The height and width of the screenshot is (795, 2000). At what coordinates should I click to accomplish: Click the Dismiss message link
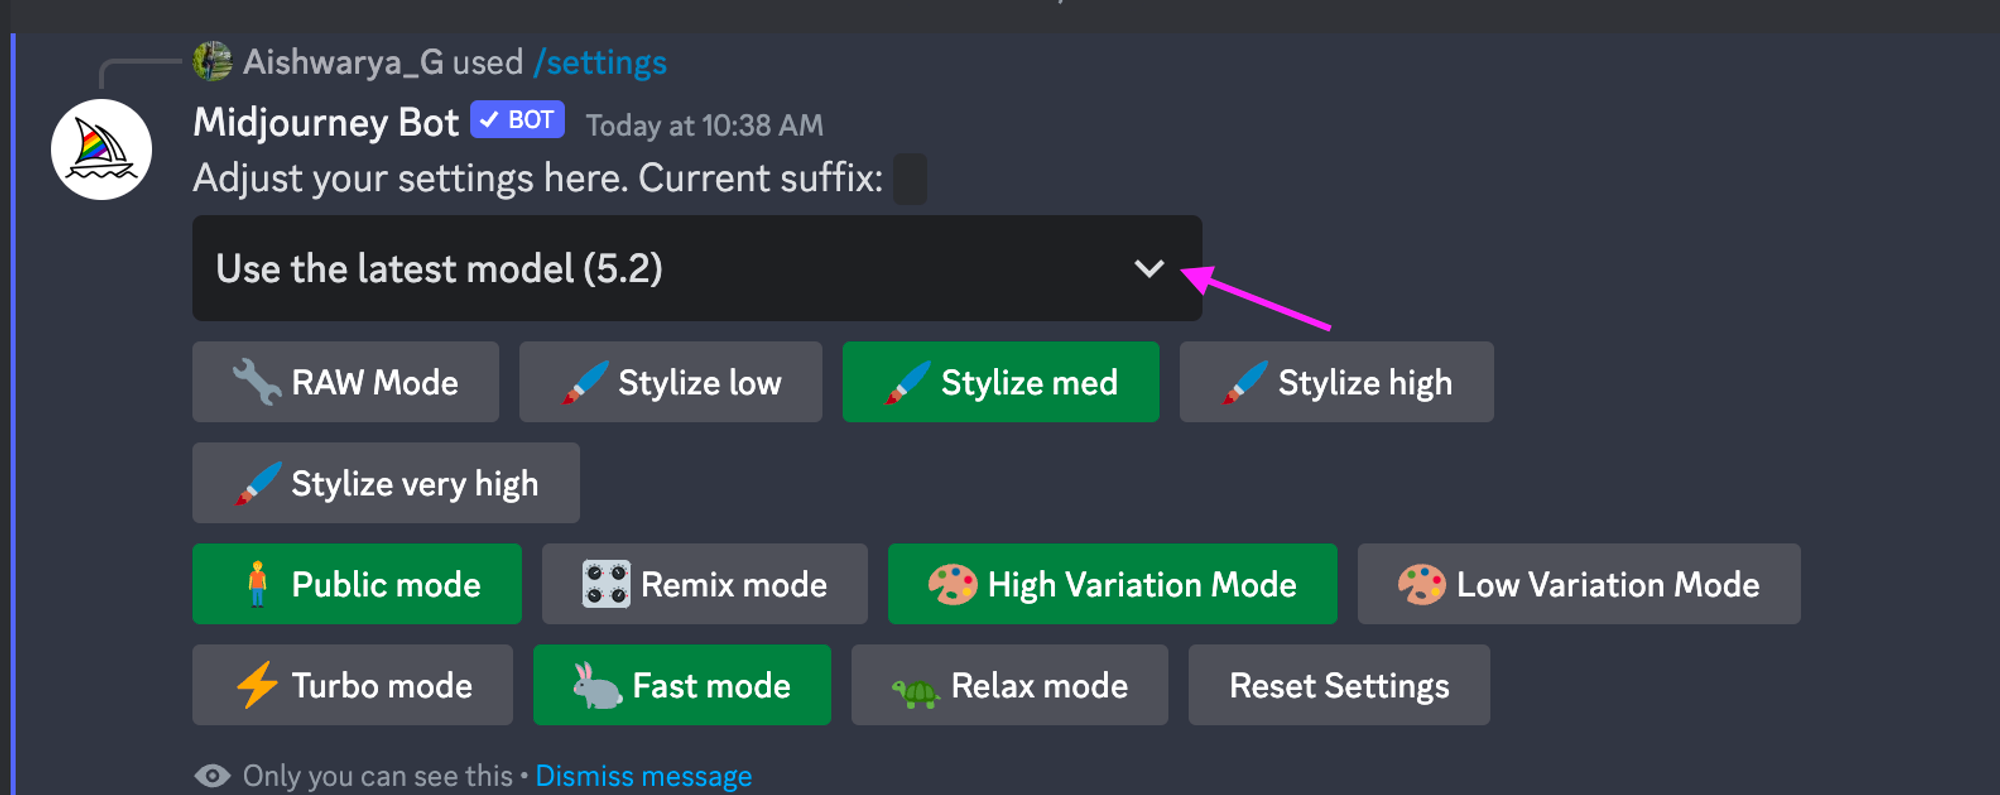click(643, 776)
